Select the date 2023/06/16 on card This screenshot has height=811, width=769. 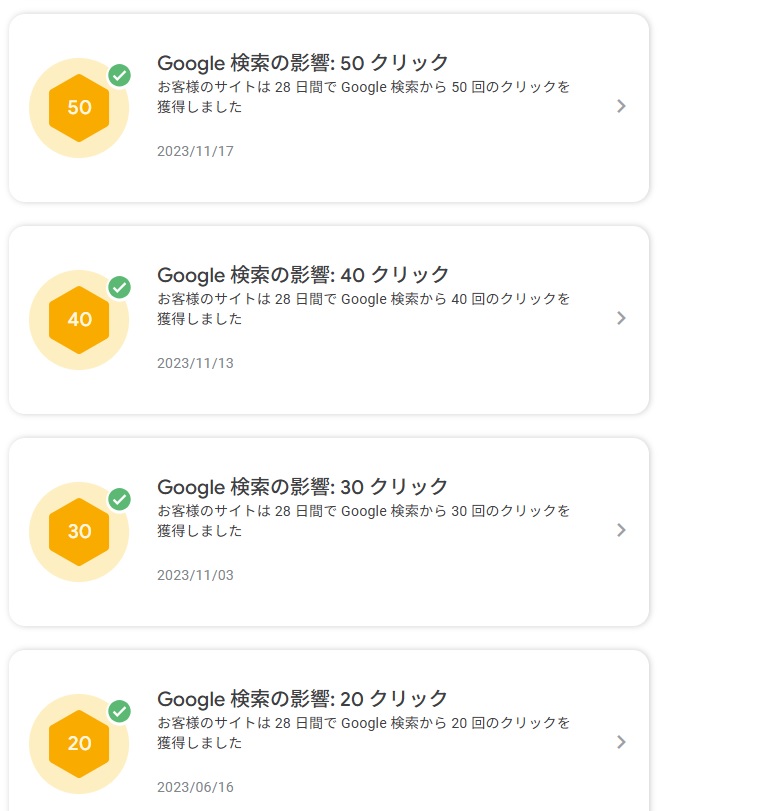click(x=195, y=787)
